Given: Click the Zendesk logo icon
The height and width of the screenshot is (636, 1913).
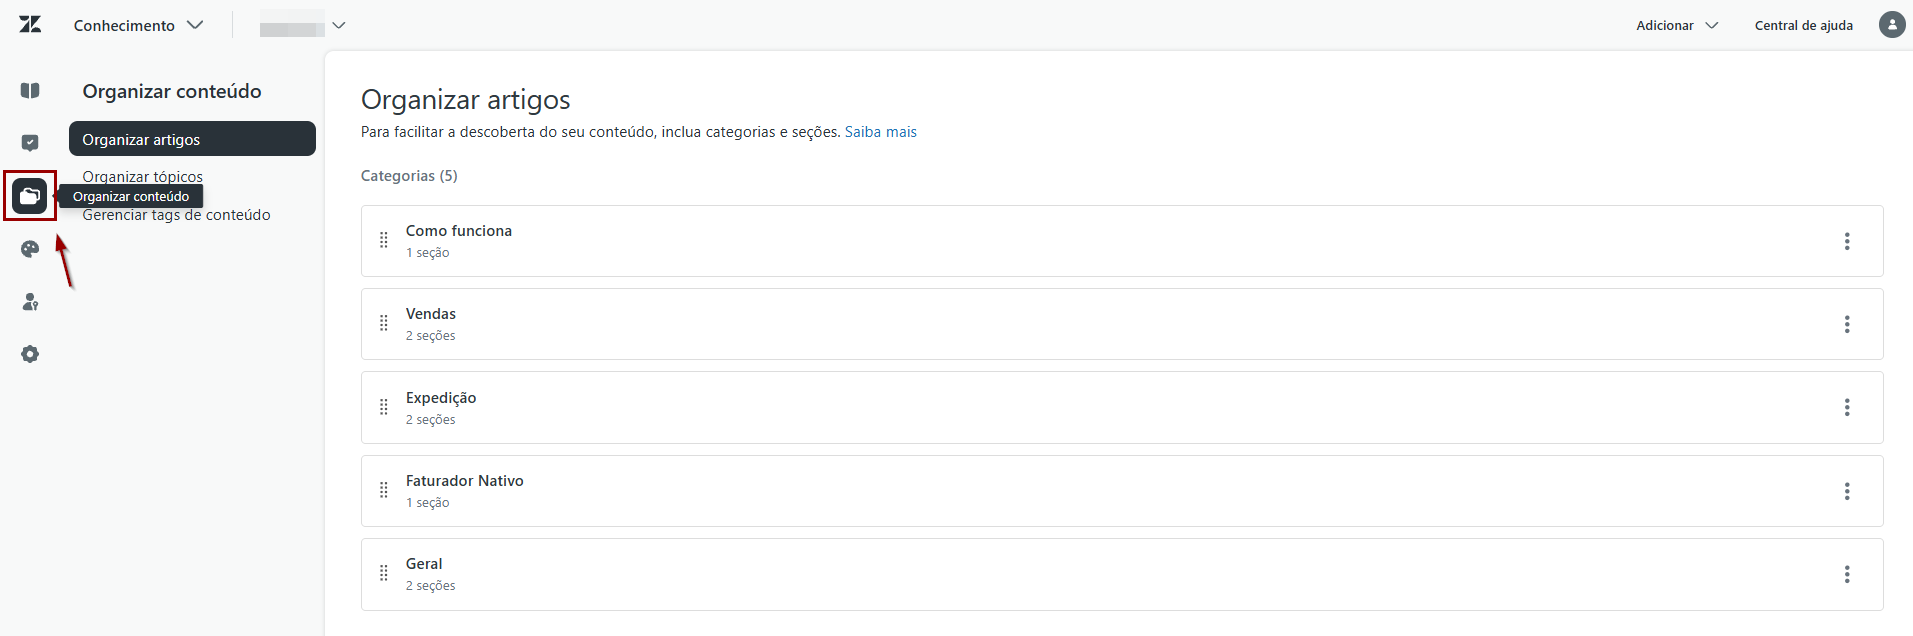Looking at the screenshot, I should (30, 25).
